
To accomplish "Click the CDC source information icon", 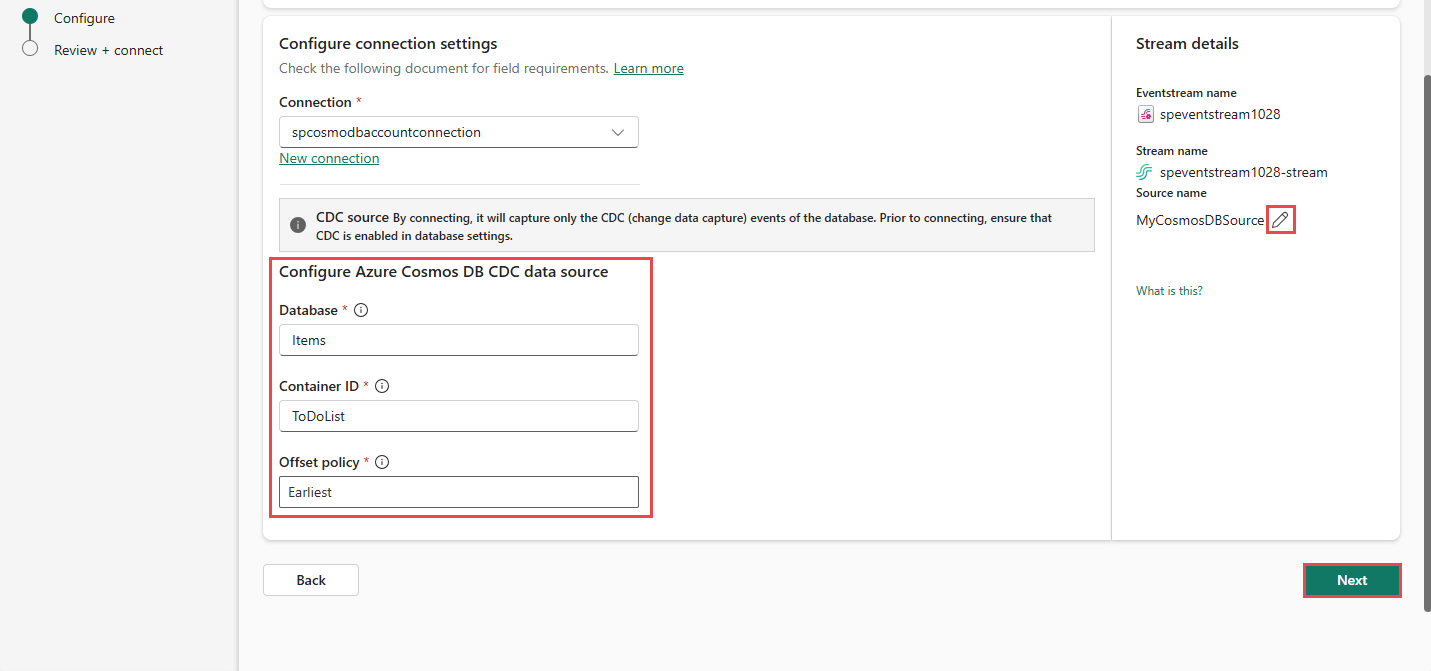I will tap(297, 225).
